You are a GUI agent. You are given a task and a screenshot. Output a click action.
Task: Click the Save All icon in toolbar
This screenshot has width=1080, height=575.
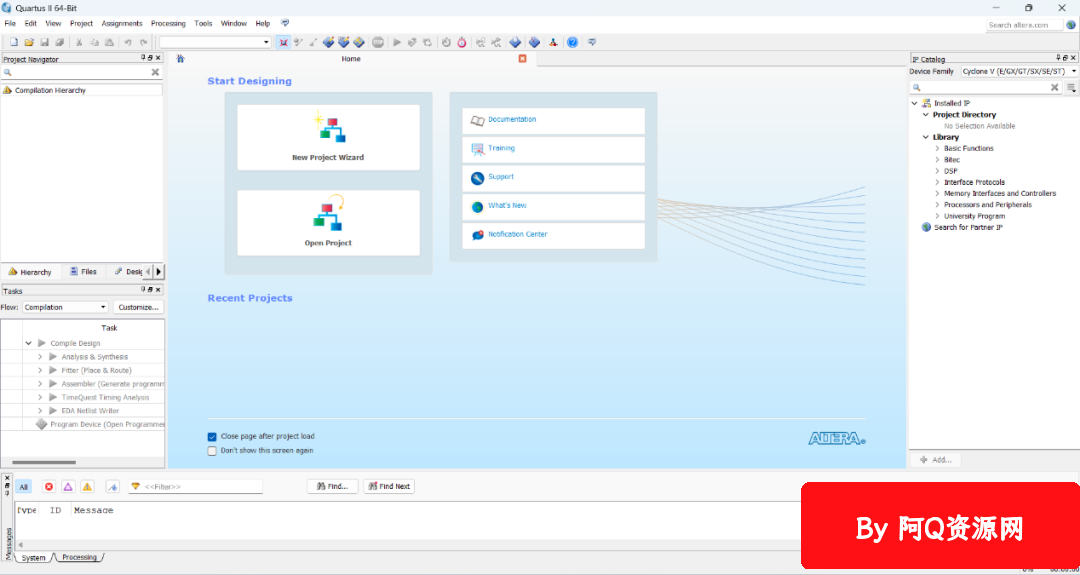[60, 42]
